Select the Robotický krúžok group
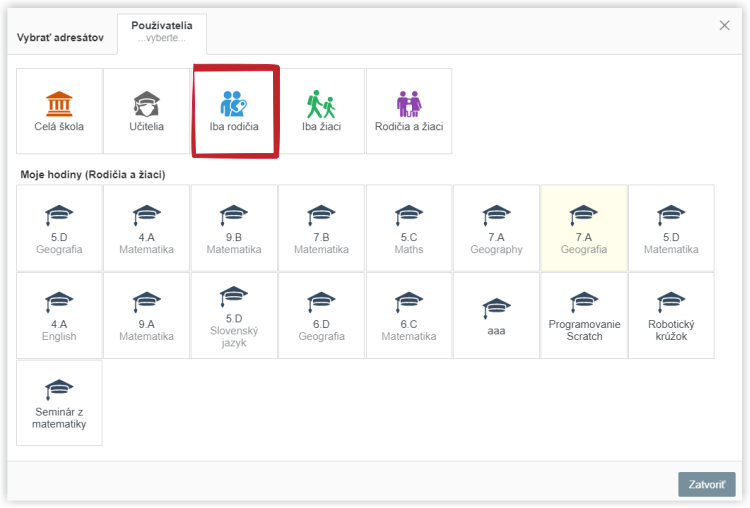The image size is (750, 508). pos(671,315)
